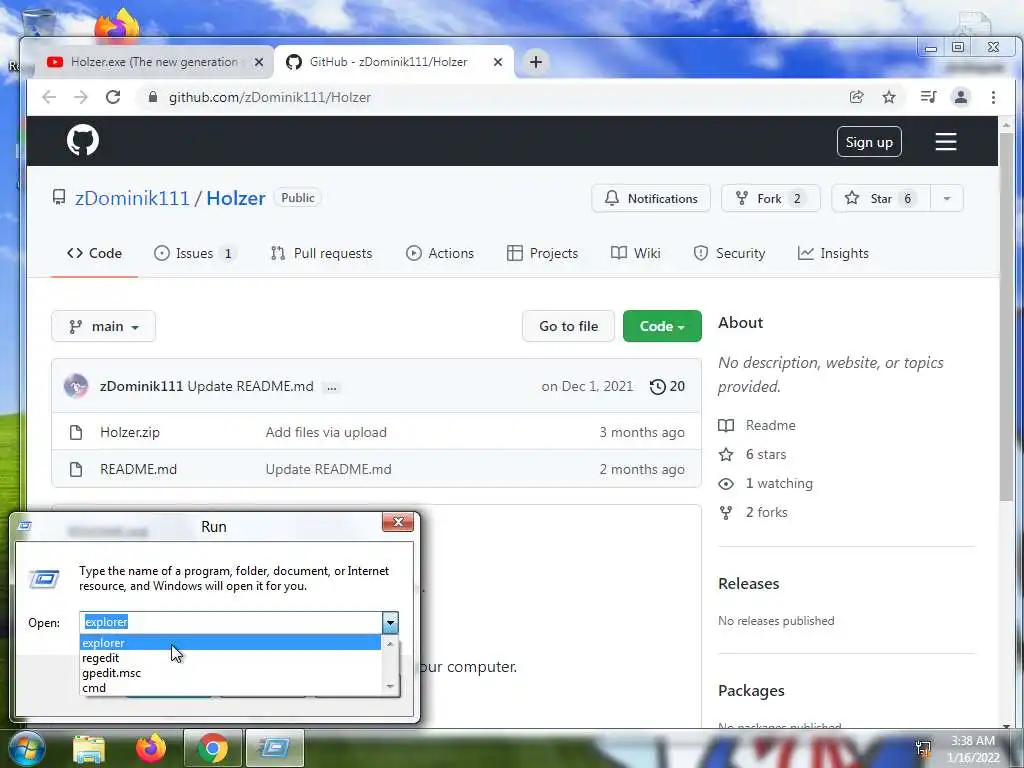1024x768 pixels.
Task: Open the Wiki tab
Action: coord(635,253)
